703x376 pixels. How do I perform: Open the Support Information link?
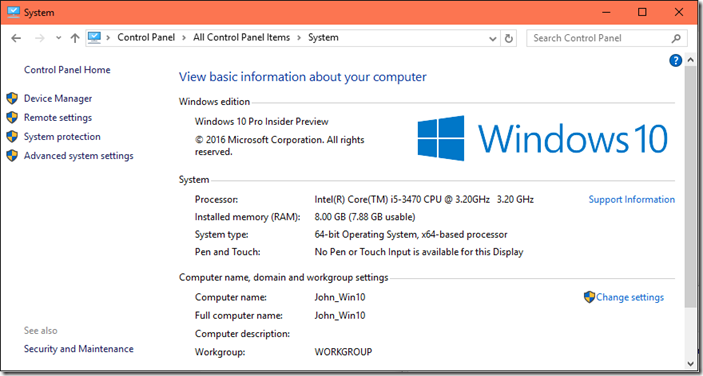click(x=632, y=199)
